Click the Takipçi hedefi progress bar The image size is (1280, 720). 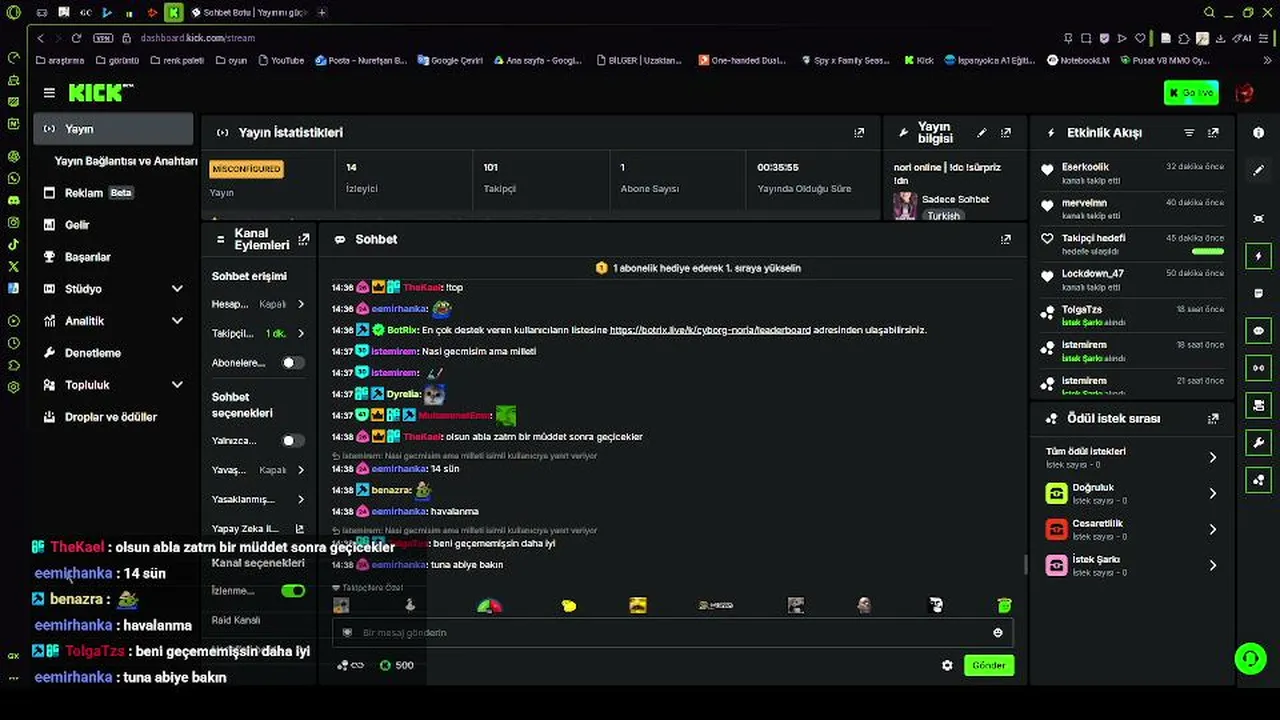pos(1208,252)
